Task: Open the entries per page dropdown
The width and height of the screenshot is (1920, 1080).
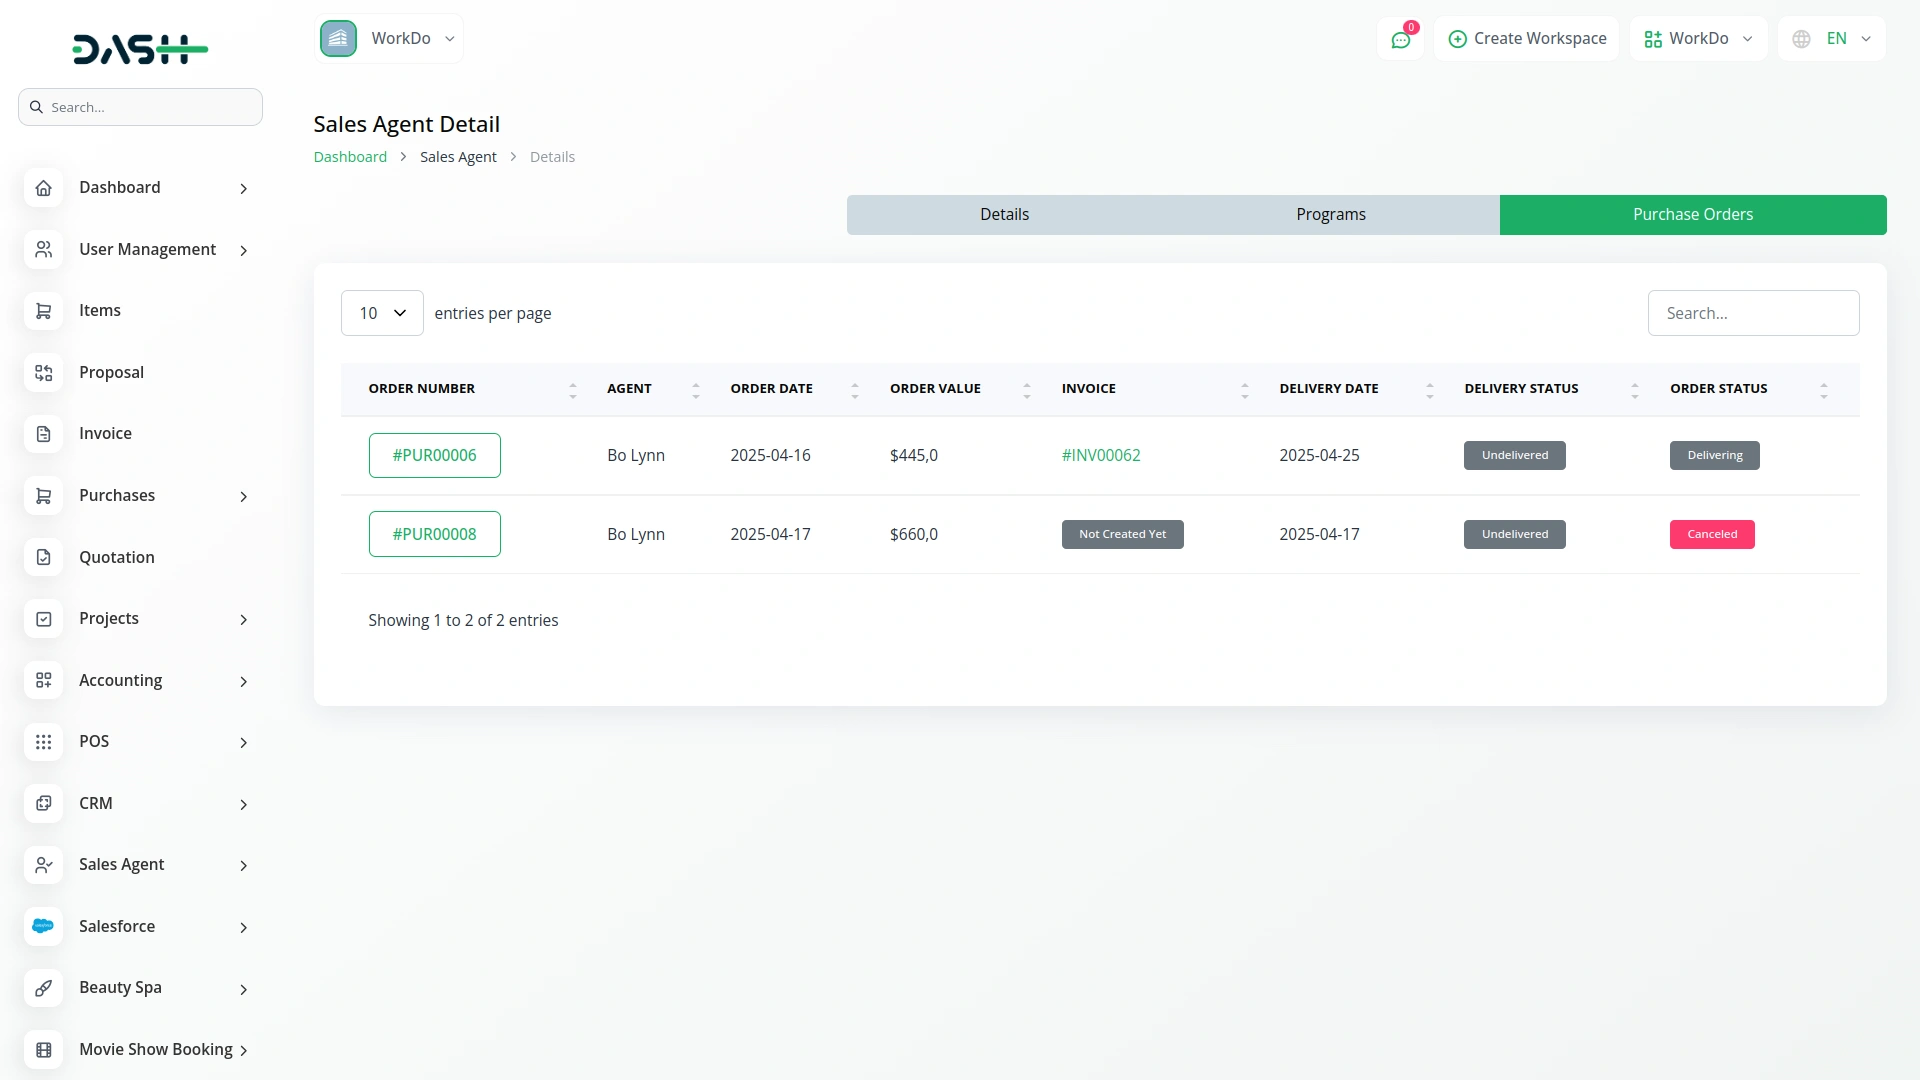Action: 382,313
